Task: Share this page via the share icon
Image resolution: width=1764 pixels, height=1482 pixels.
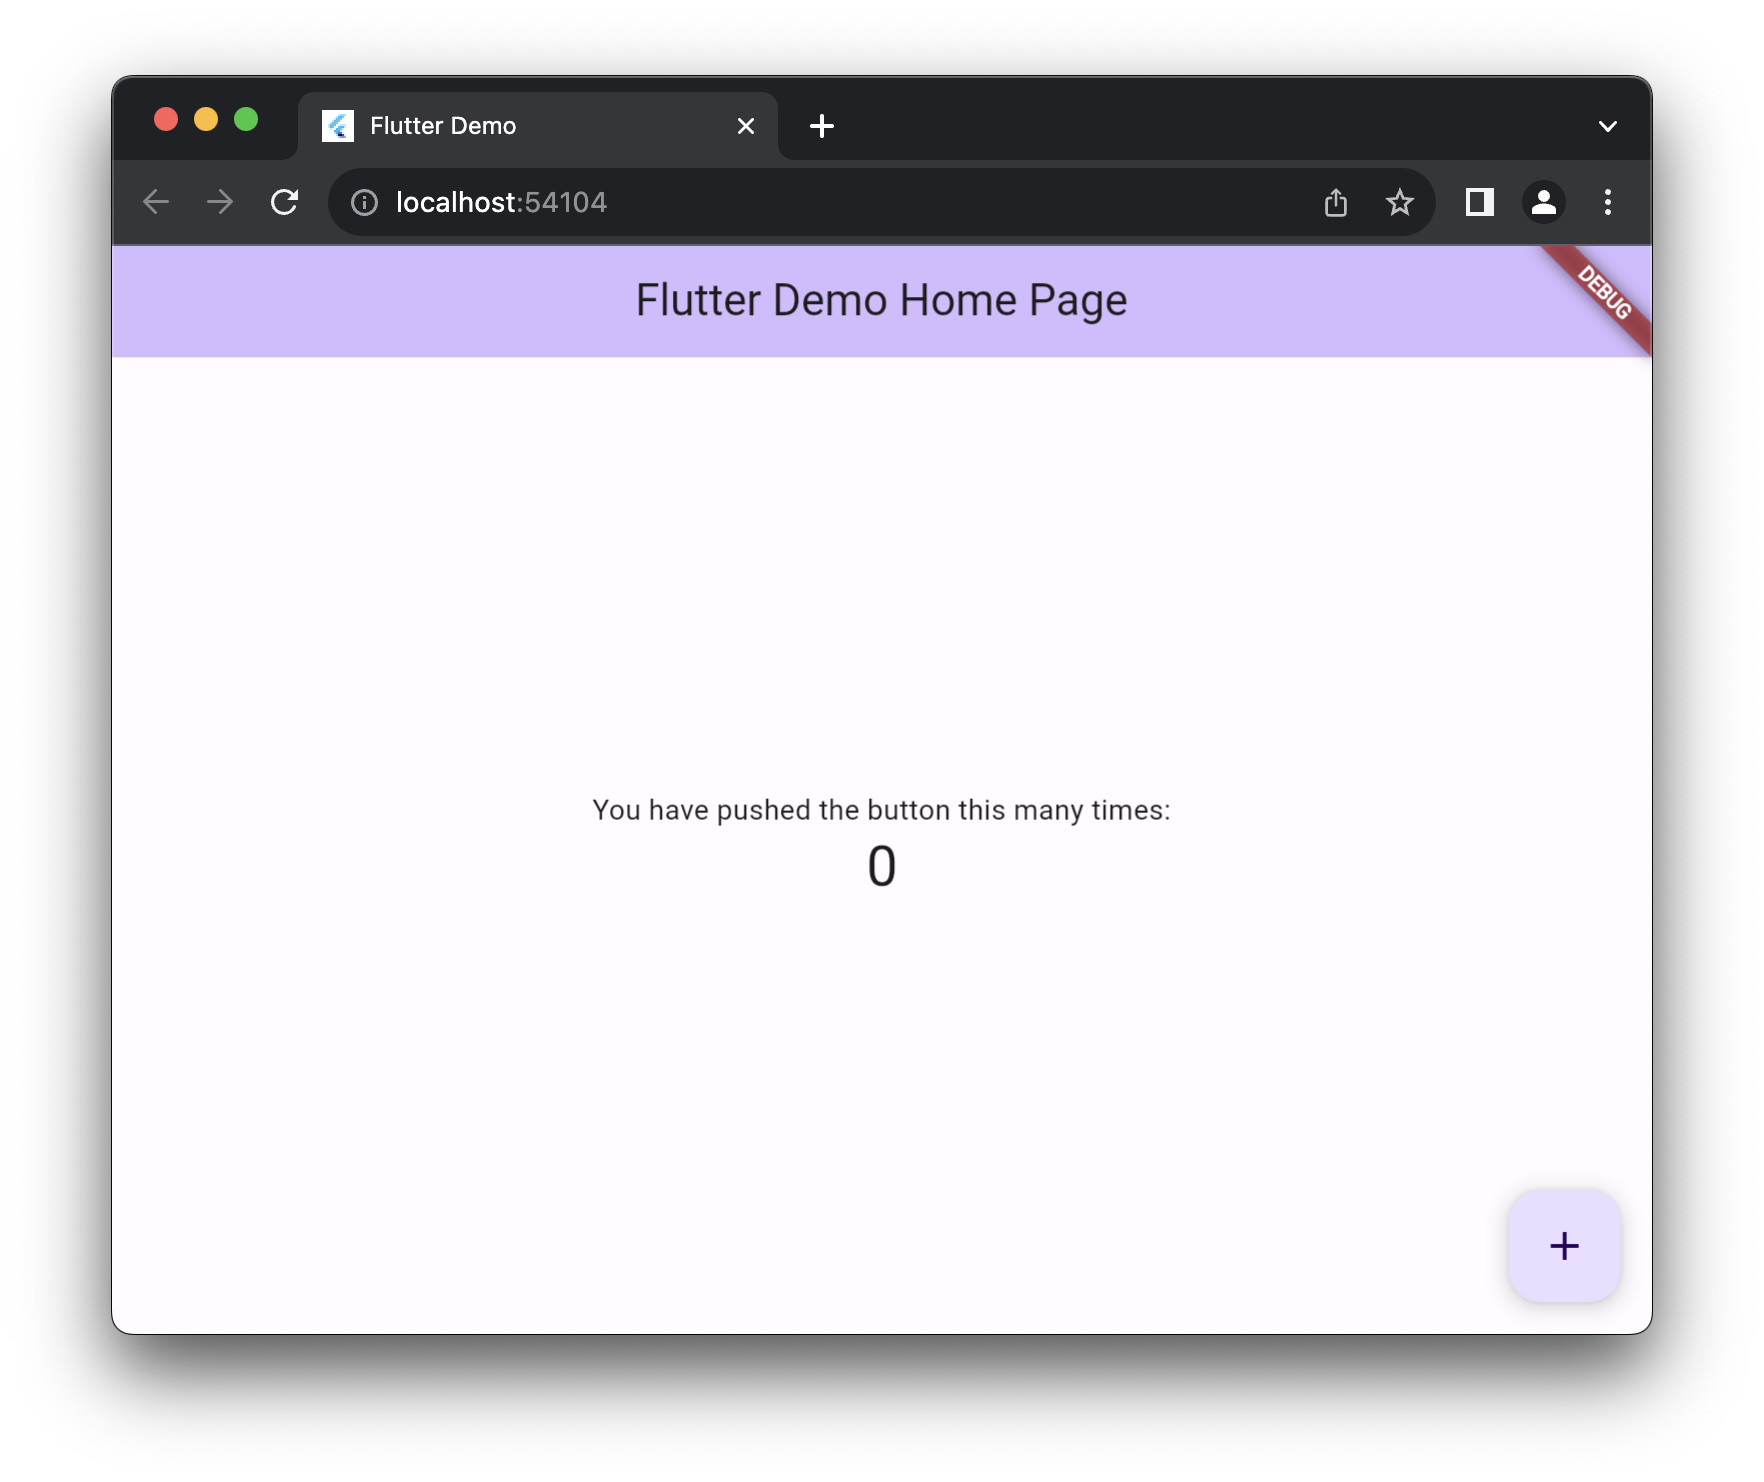Action: click(1336, 202)
